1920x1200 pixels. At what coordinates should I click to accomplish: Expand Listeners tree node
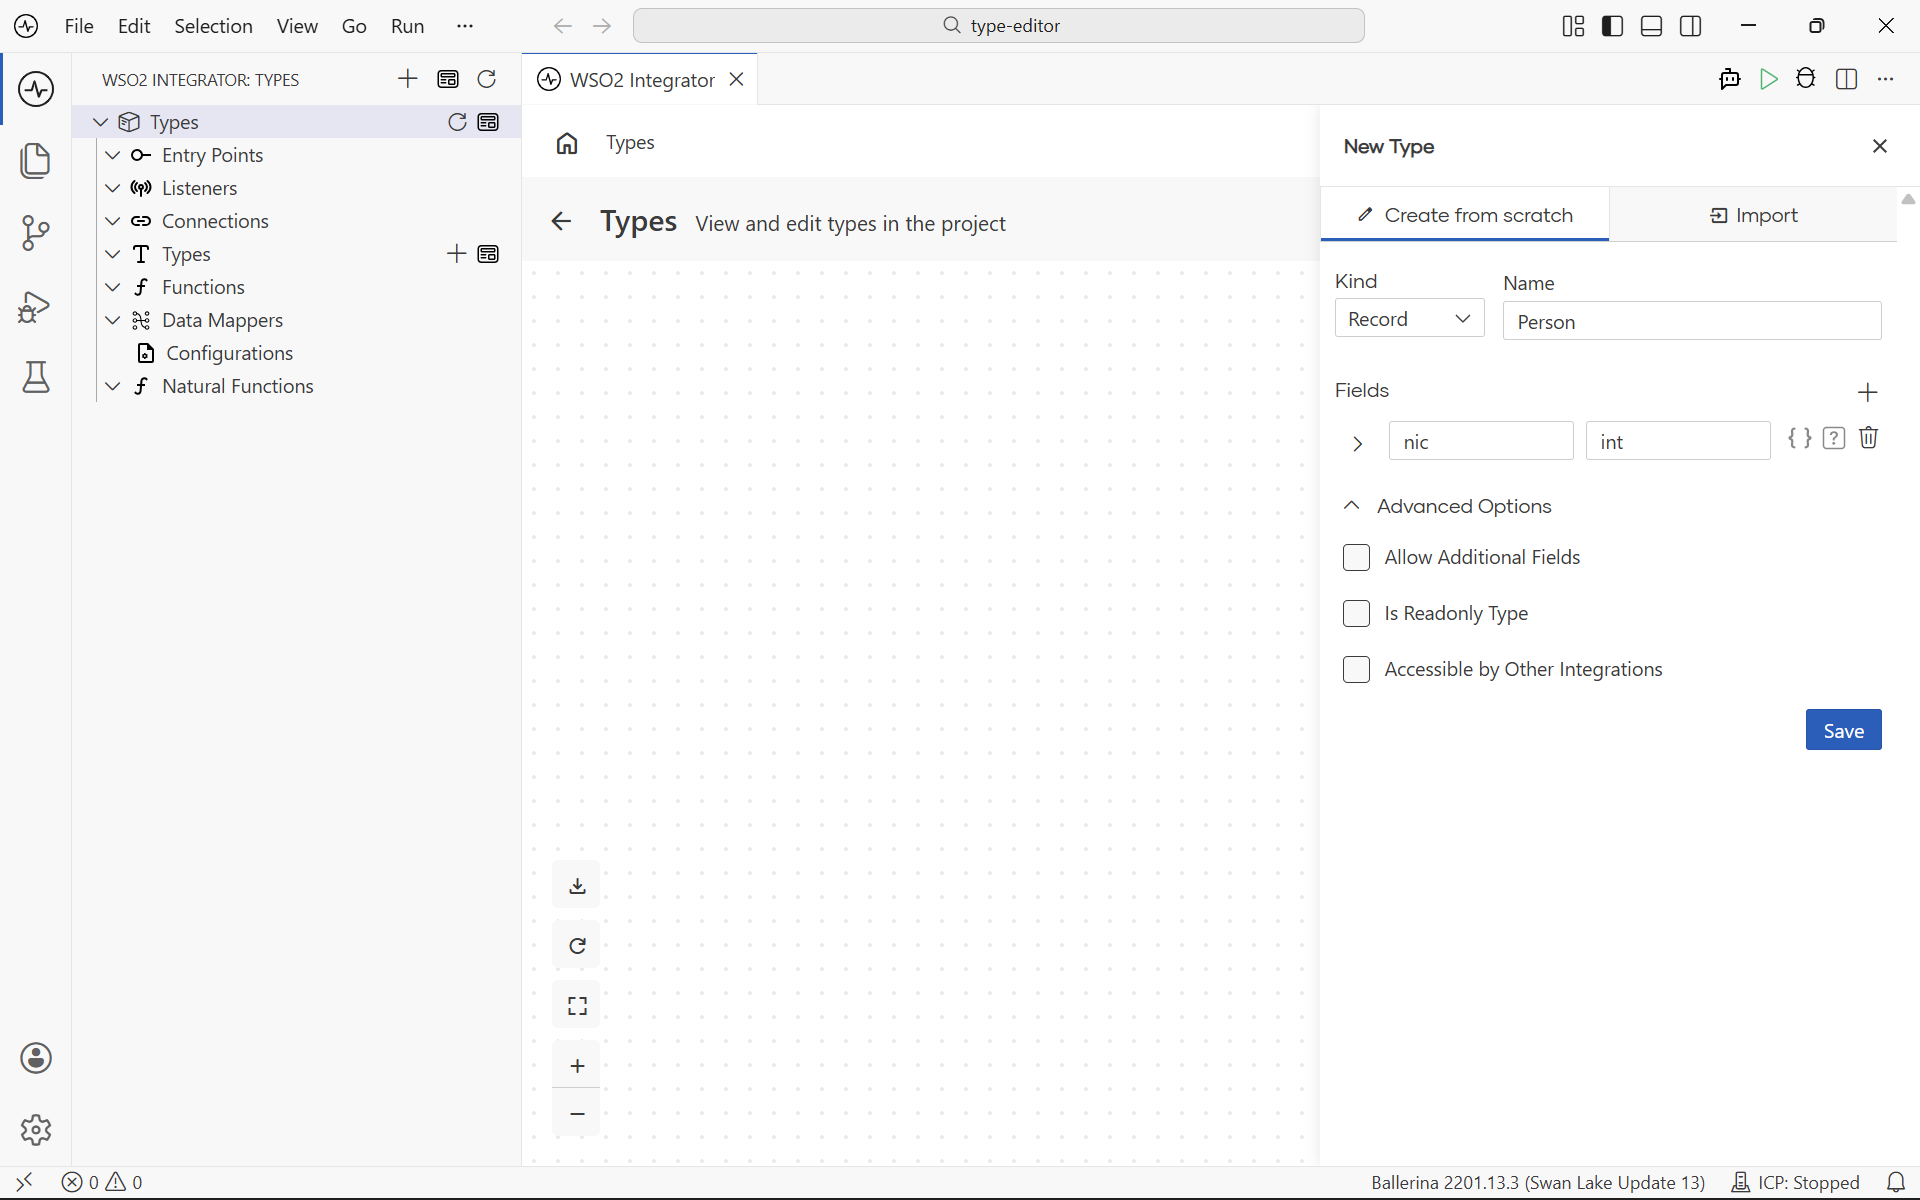(113, 188)
